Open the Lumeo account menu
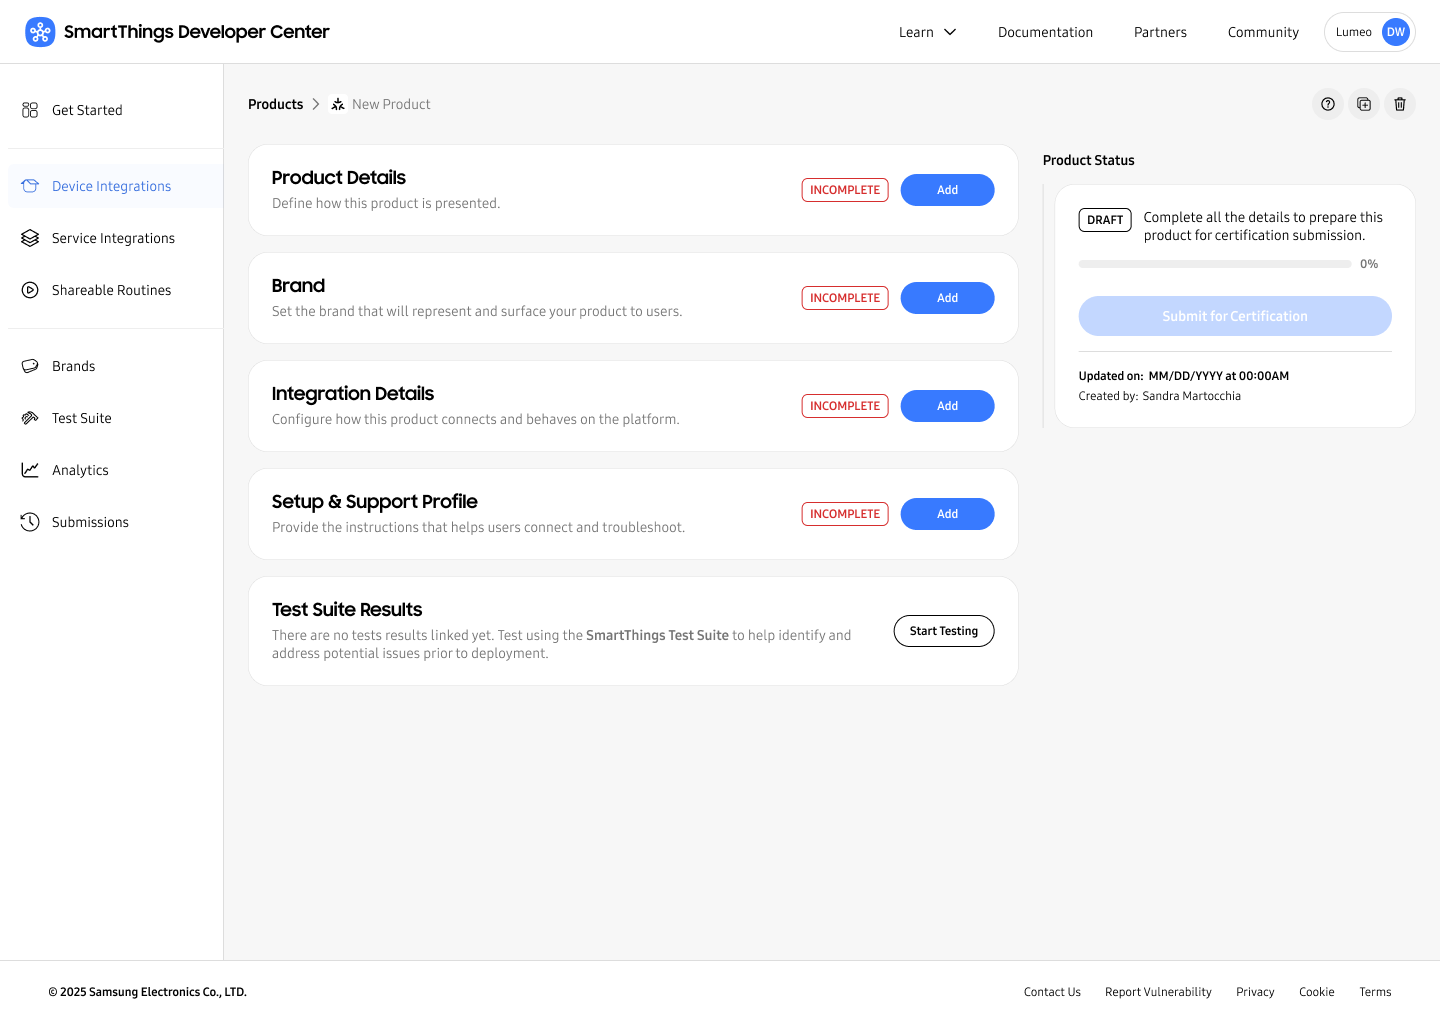The height and width of the screenshot is (1024, 1440). 1354,32
